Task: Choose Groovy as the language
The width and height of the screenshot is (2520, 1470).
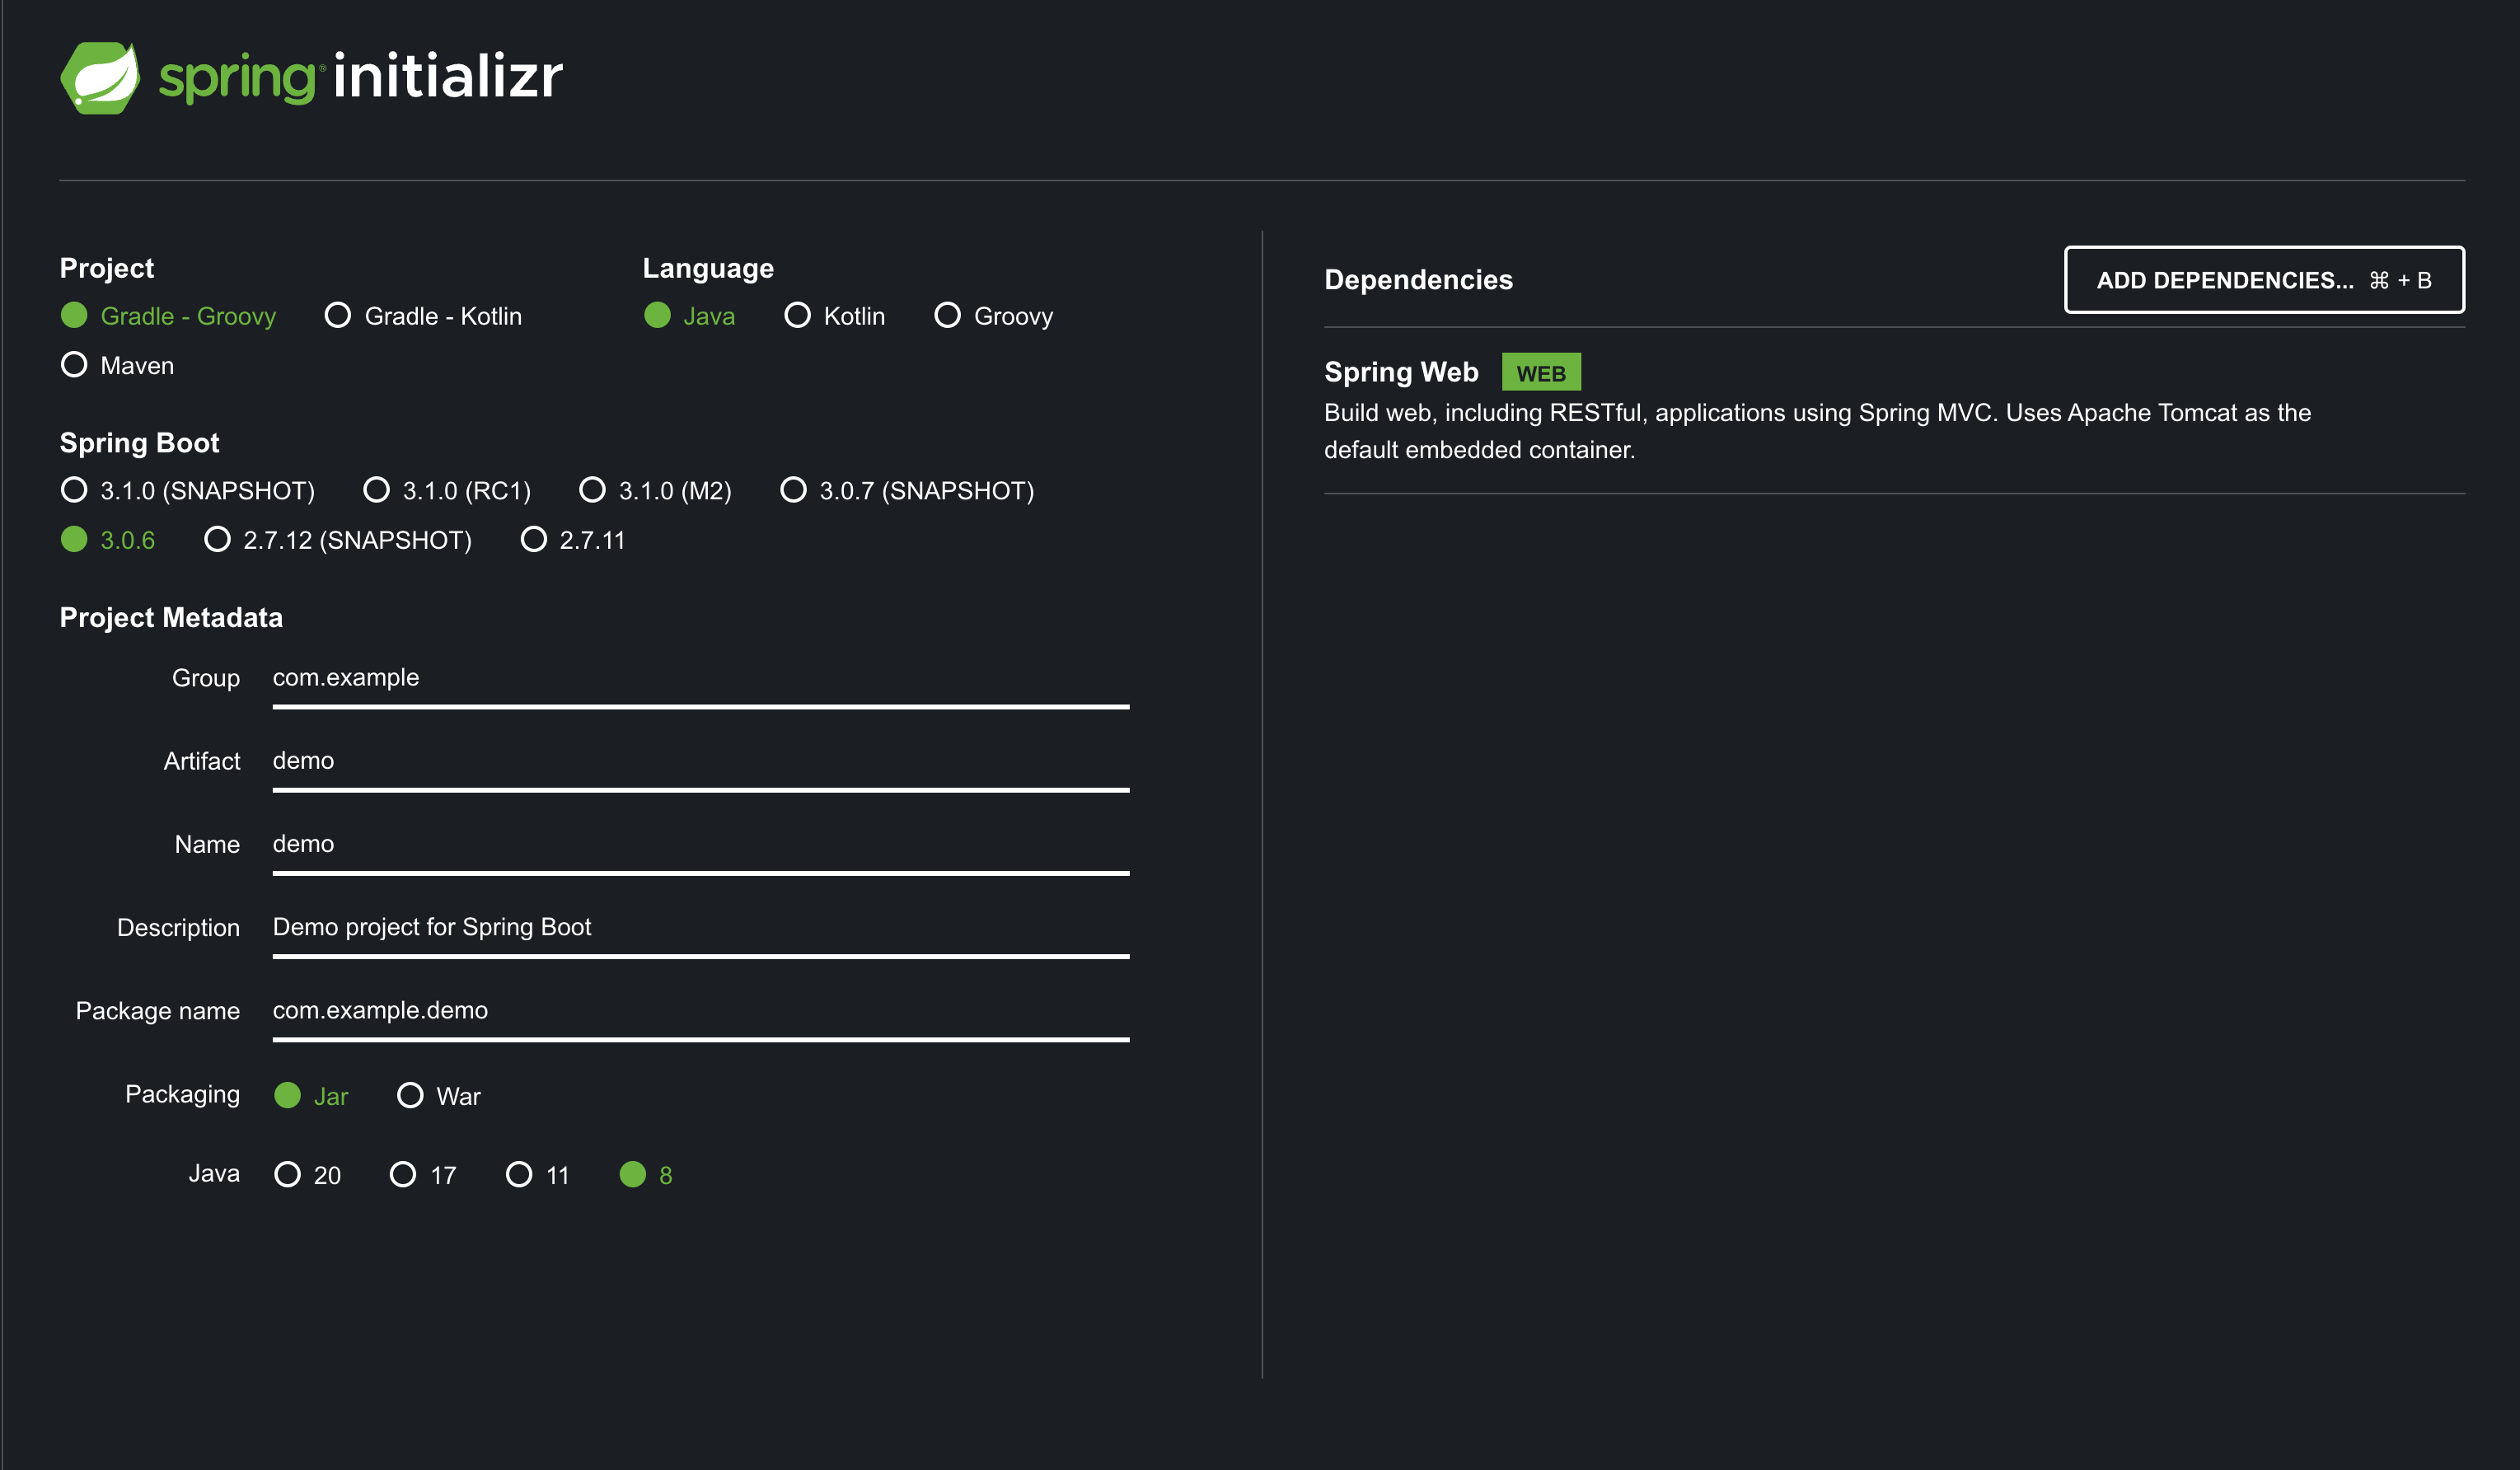Action: point(947,316)
